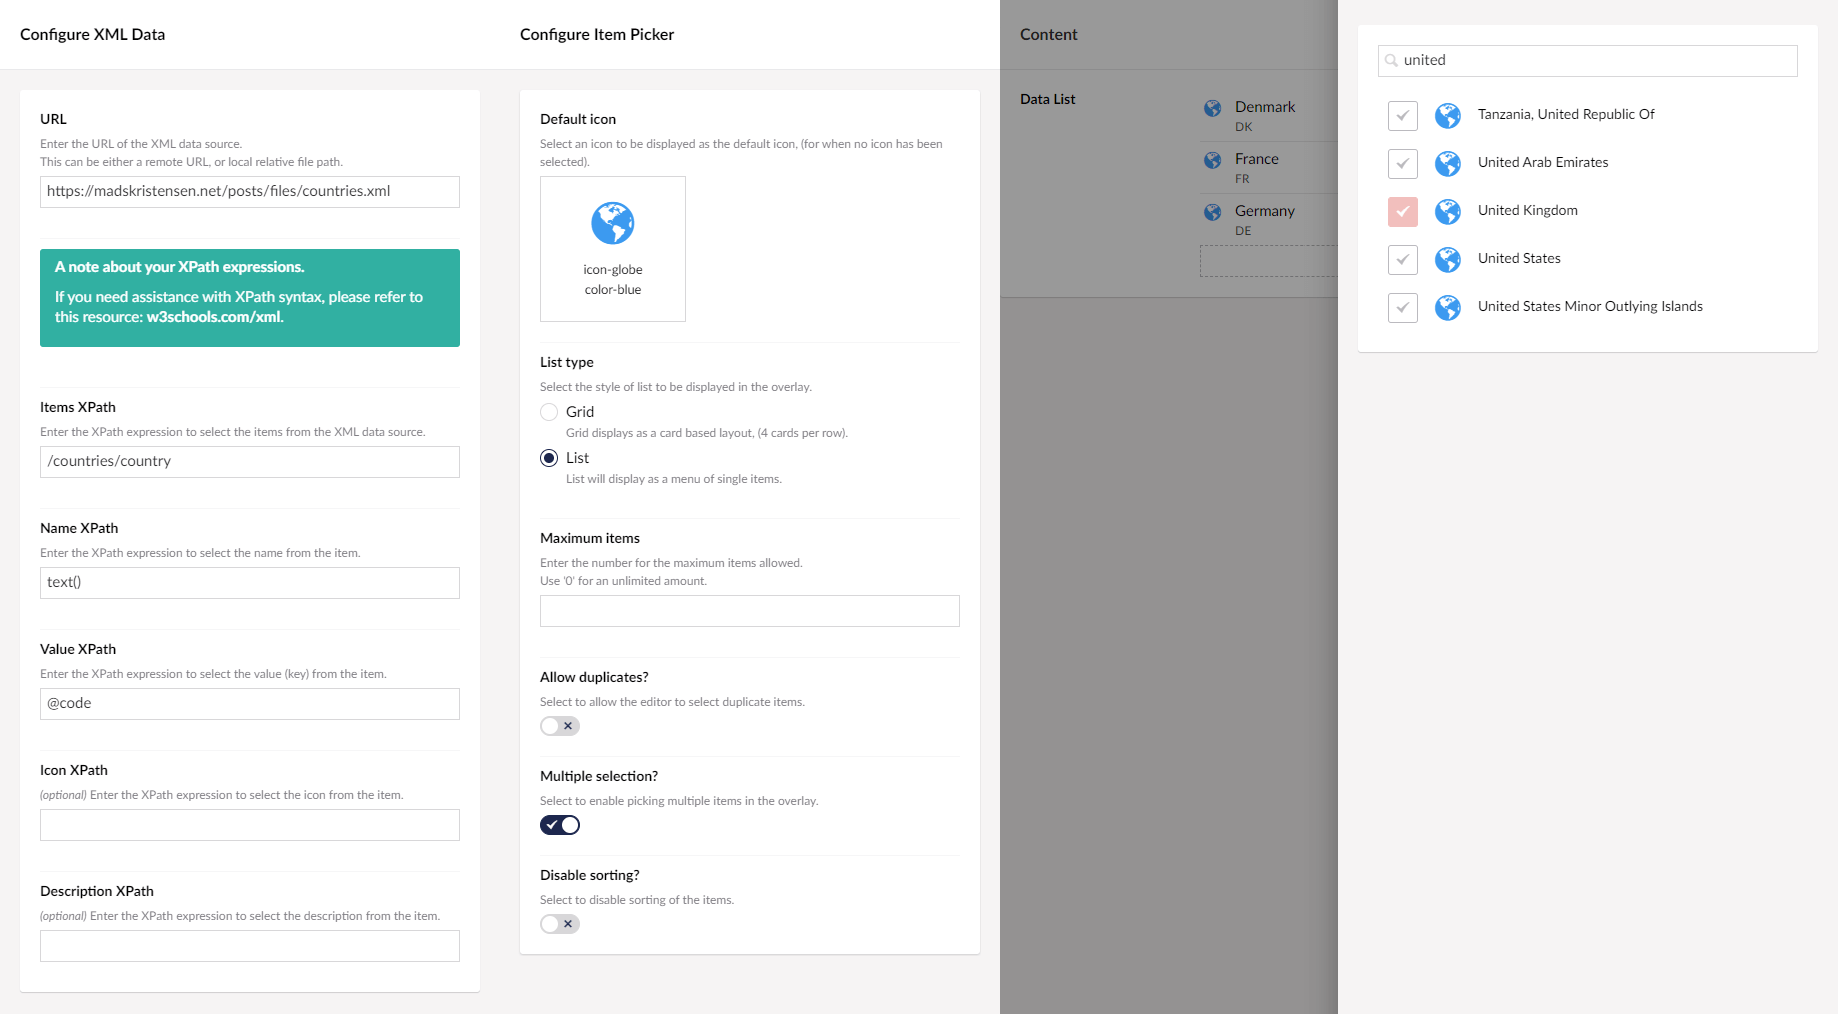Turn off the Multiple selection toggle
1838x1014 pixels.
click(x=560, y=825)
